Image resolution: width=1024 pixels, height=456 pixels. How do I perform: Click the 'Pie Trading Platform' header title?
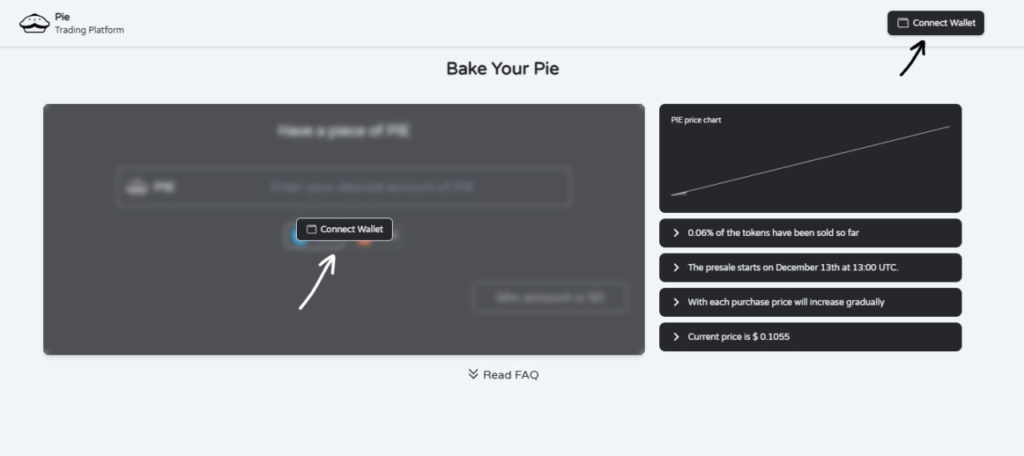pyautogui.click(x=89, y=23)
